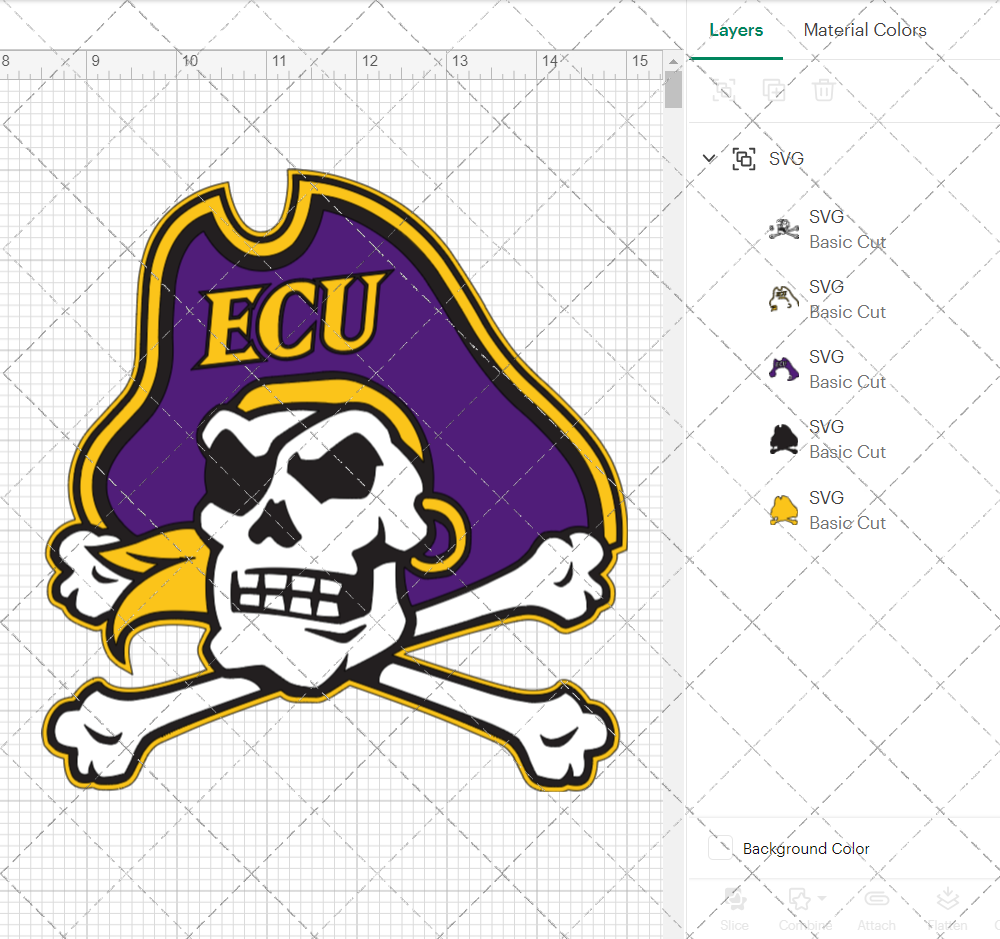The width and height of the screenshot is (1000, 939).
Task: Click the Attach tool
Action: click(x=876, y=908)
